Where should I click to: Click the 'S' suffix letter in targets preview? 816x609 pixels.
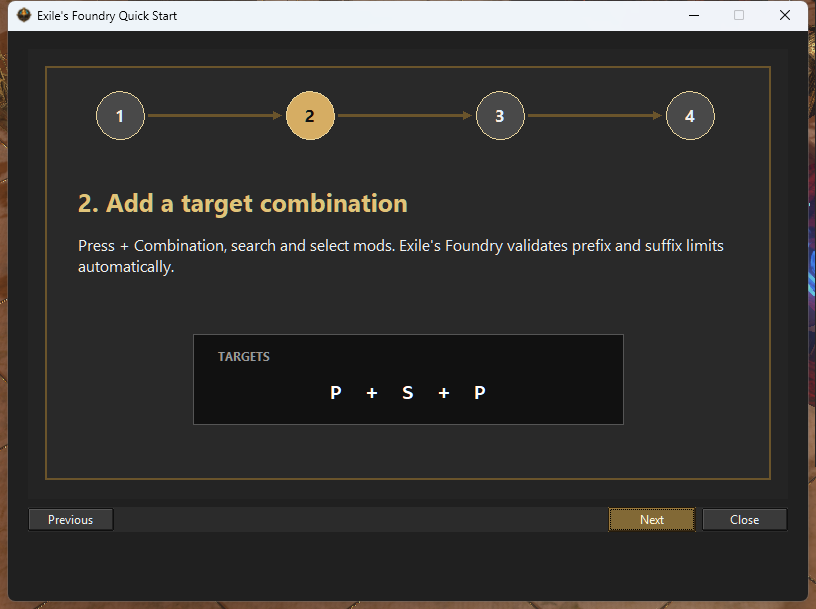pos(407,392)
